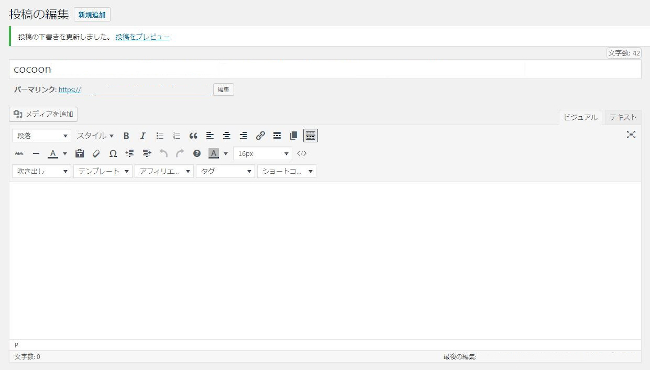Open the 段落 paragraph format dropdown
Screen dimensions: 650x370
click(x=41, y=136)
